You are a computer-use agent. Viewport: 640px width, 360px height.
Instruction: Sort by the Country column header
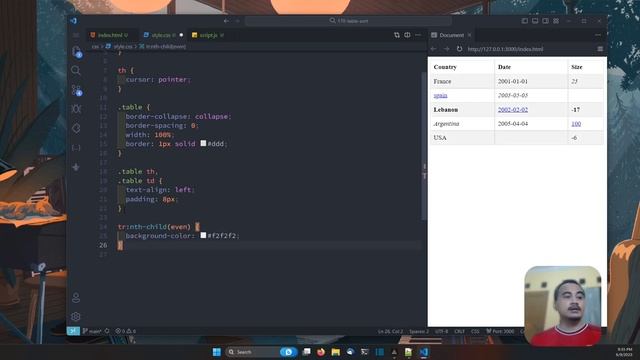click(462, 67)
